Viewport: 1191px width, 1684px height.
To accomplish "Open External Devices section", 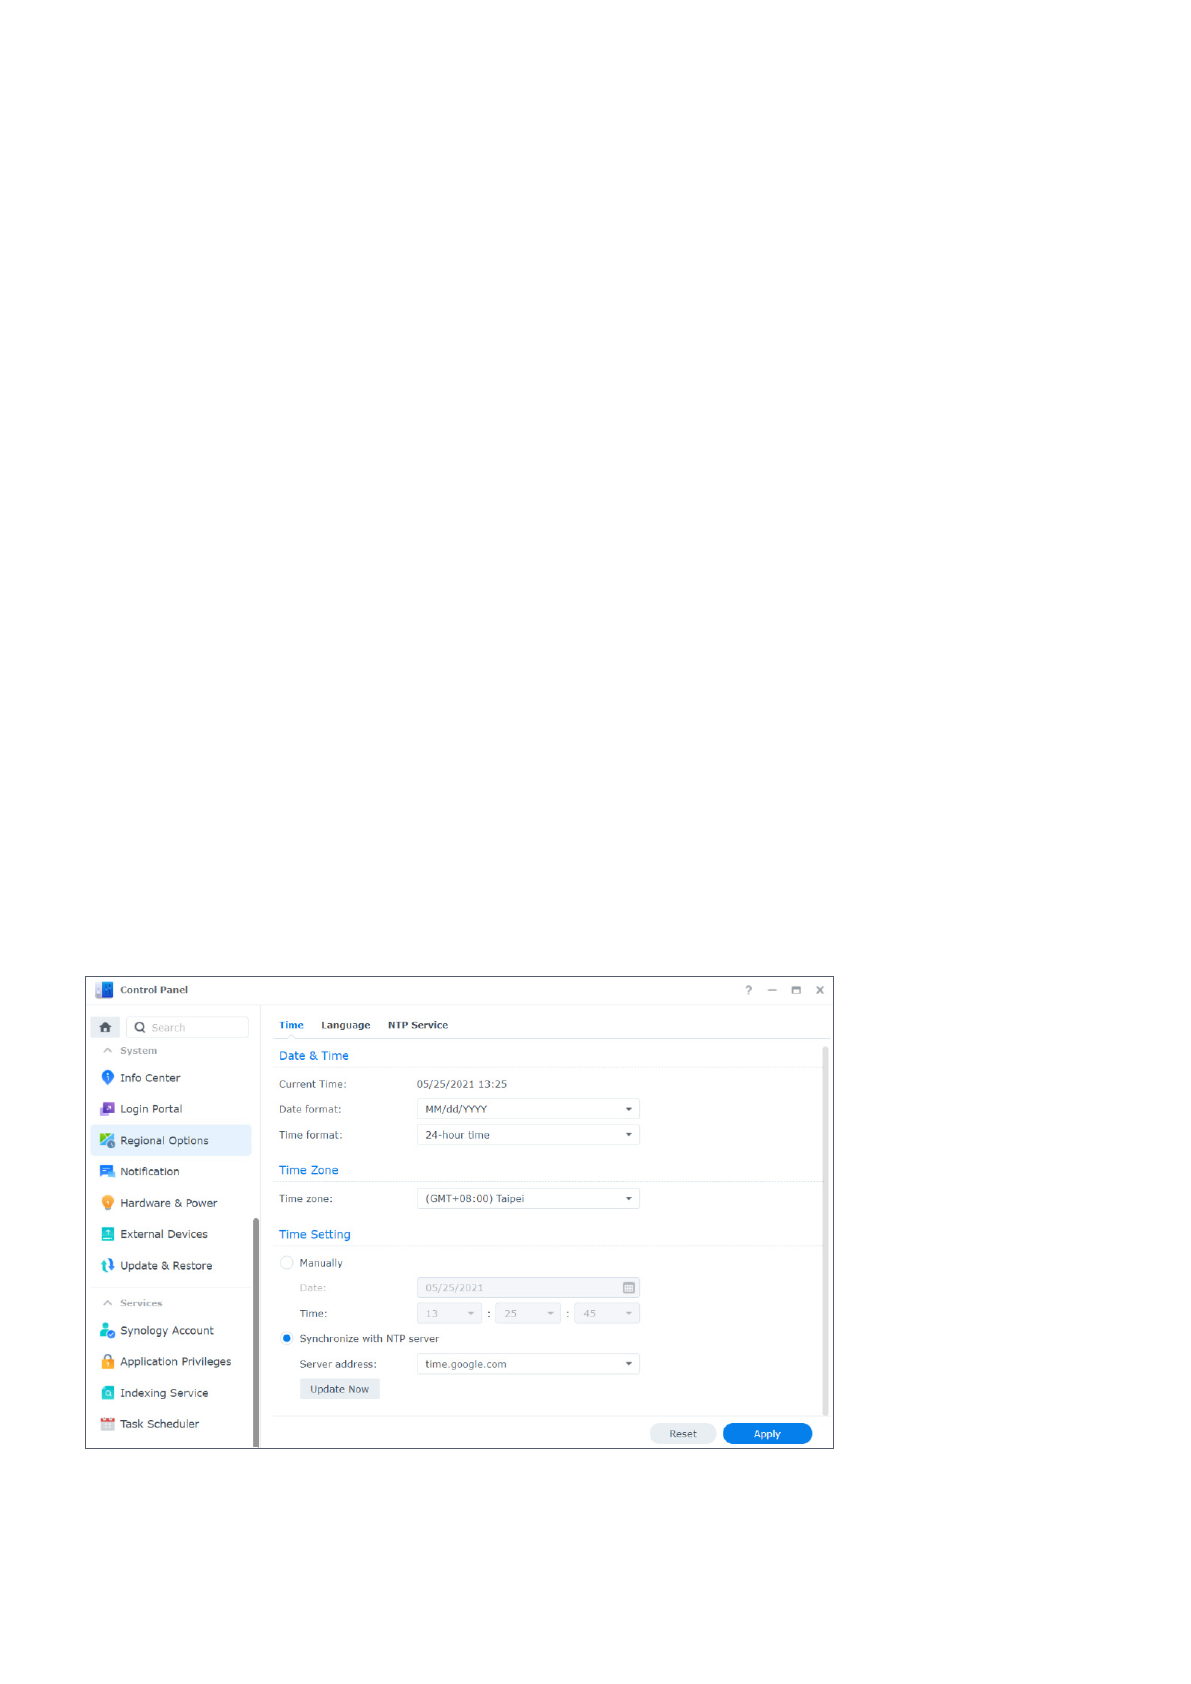I will pyautogui.click(x=164, y=1234).
